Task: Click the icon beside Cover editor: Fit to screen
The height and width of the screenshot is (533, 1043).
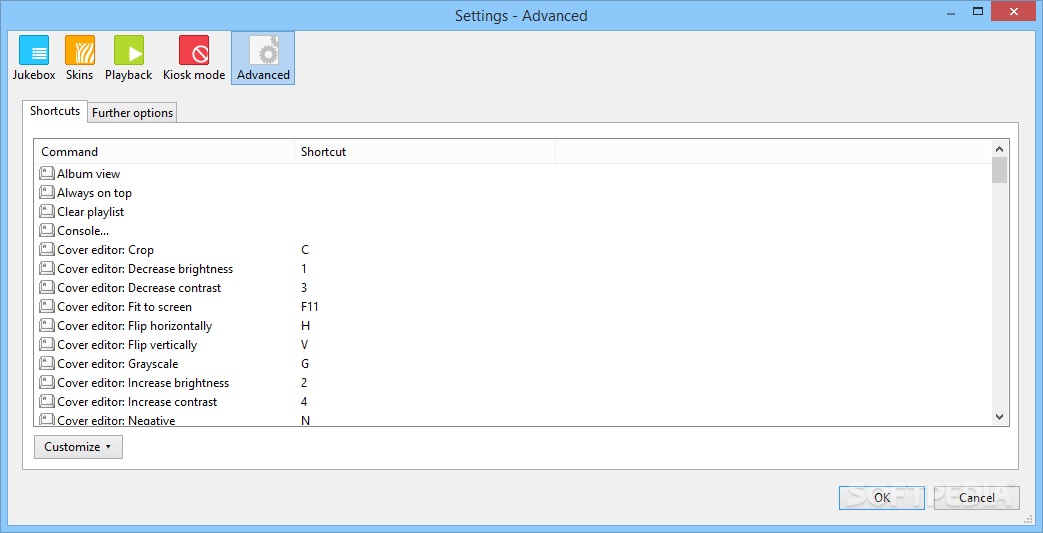Action: [47, 306]
